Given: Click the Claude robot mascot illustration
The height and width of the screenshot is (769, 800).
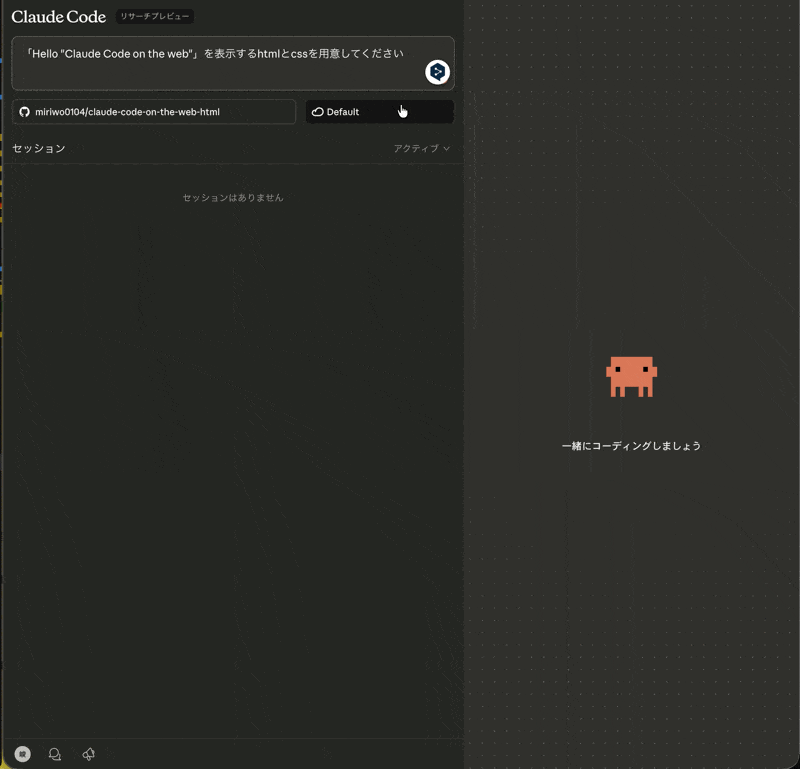Looking at the screenshot, I should click(632, 377).
